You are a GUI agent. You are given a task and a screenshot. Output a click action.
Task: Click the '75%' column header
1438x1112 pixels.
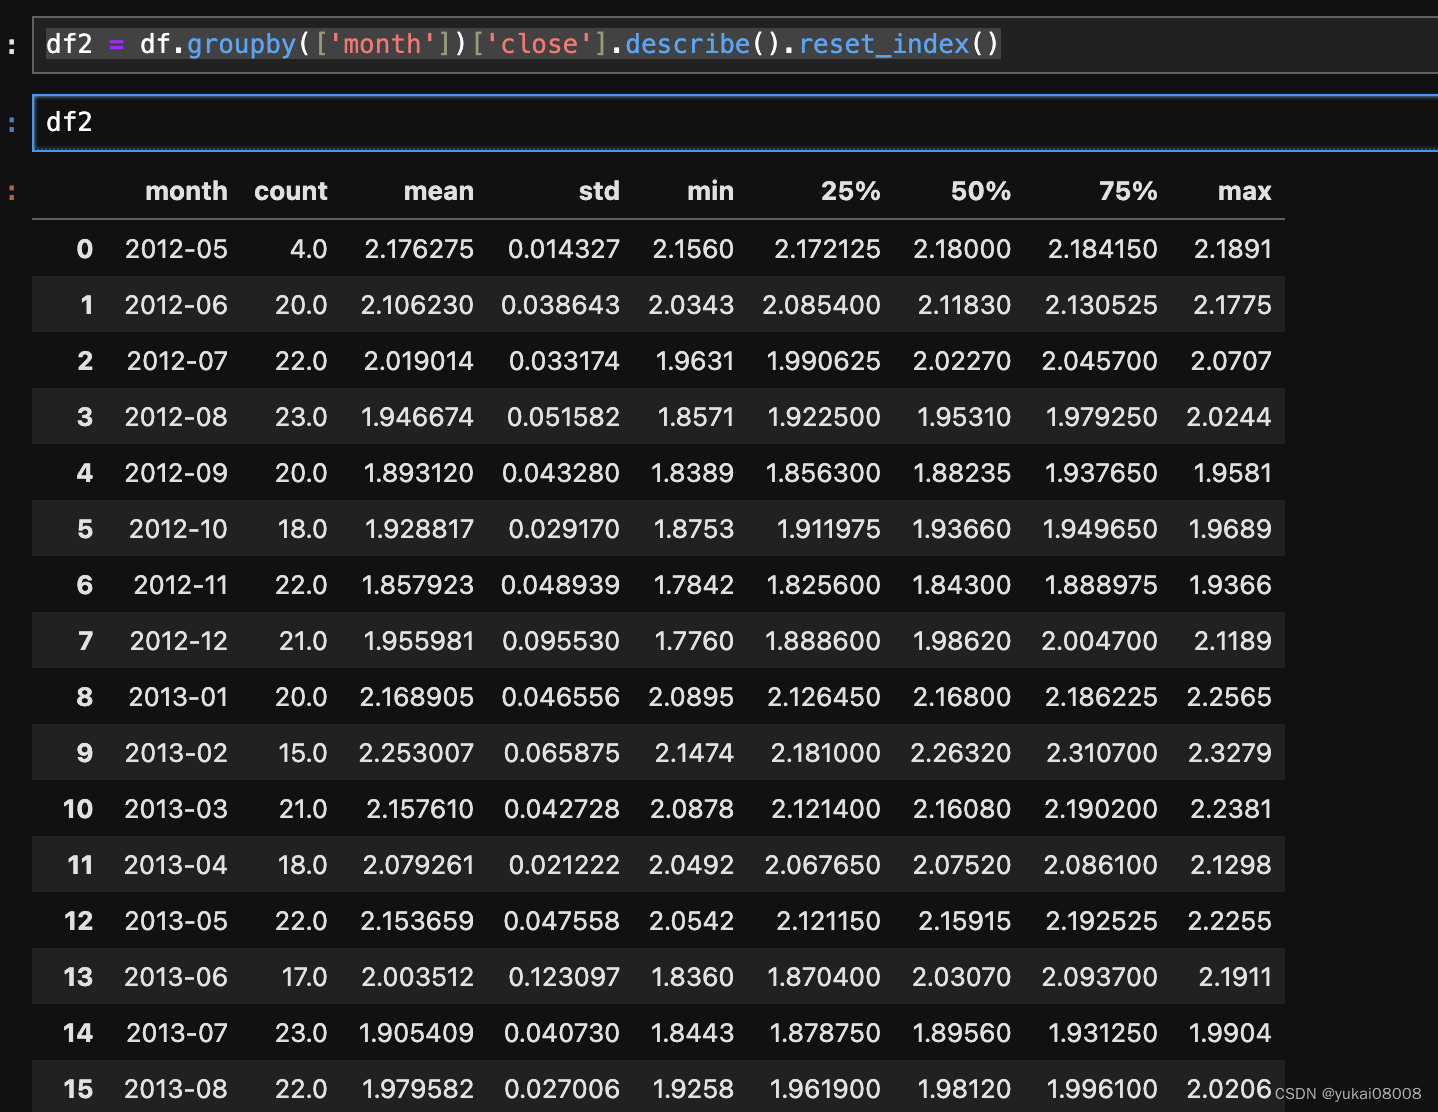pyautogui.click(x=1128, y=191)
